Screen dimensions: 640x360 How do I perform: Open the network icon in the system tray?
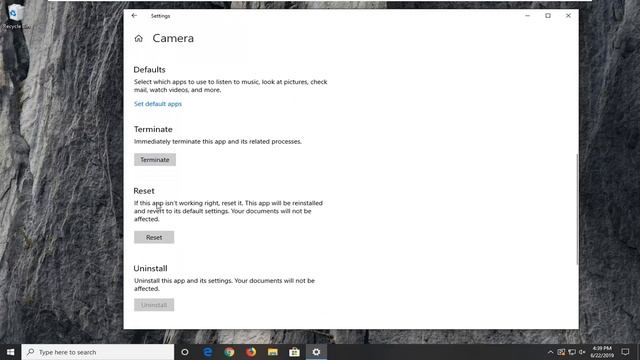[x=572, y=352]
